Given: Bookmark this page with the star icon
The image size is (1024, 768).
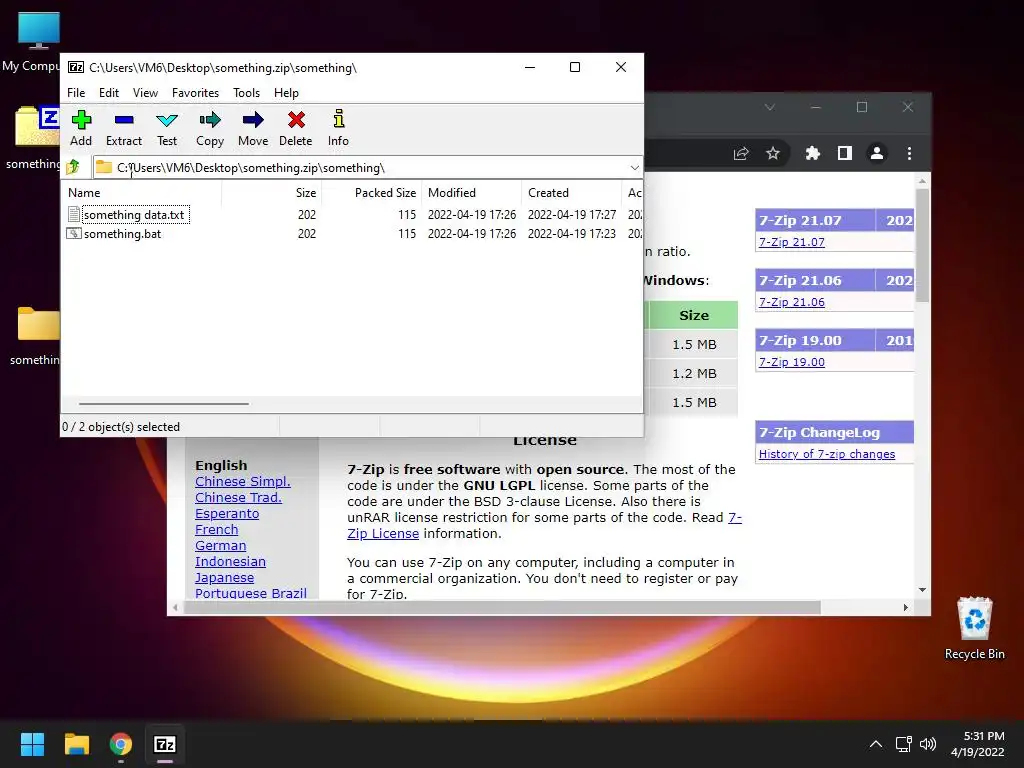Looking at the screenshot, I should pos(773,153).
